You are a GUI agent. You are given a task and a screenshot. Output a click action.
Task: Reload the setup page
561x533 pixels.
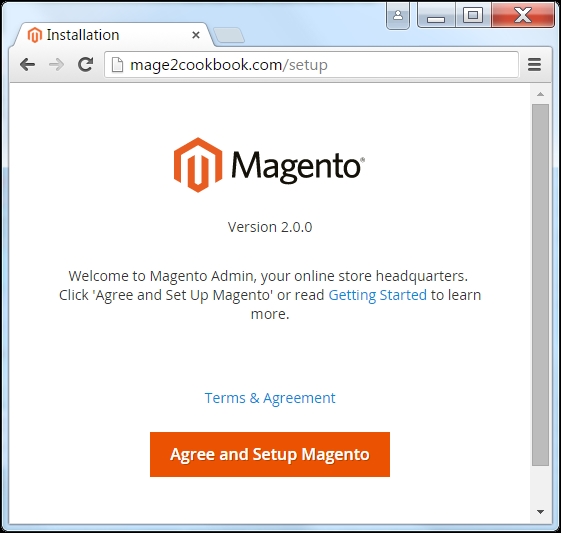click(x=86, y=64)
